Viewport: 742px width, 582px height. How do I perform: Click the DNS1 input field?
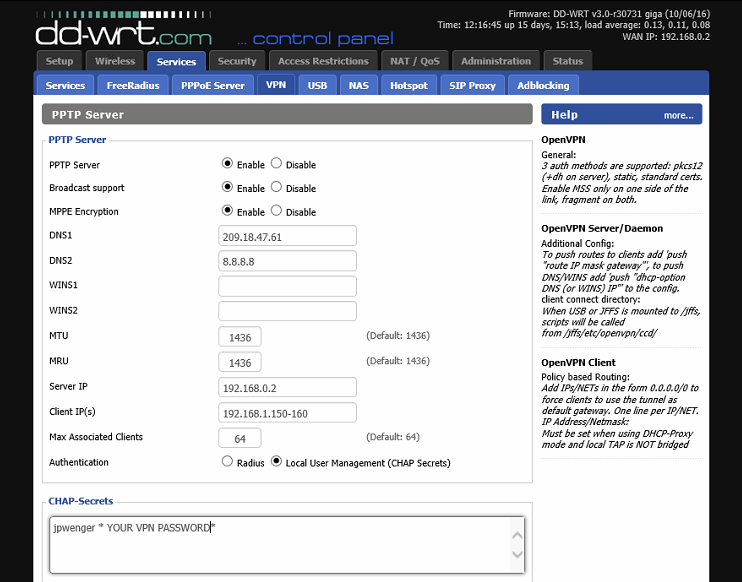click(x=287, y=236)
